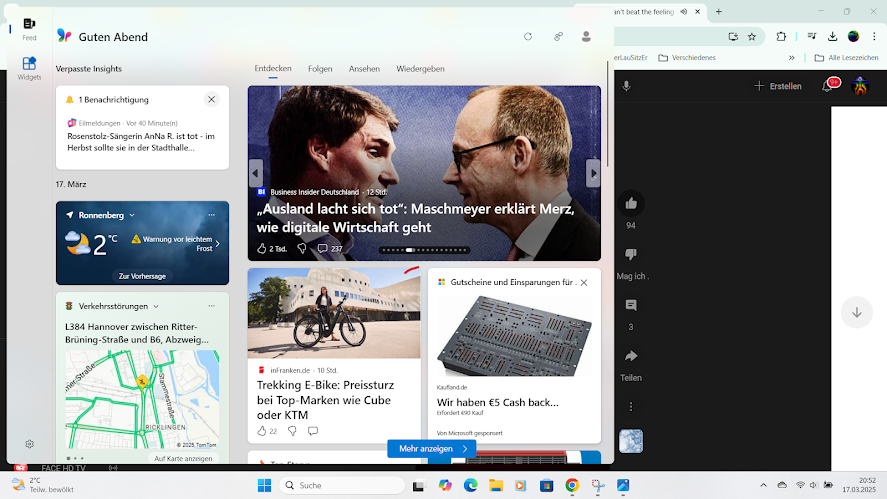Switch to the Folgen tab
Viewport: 887px width, 499px height.
pyautogui.click(x=320, y=68)
